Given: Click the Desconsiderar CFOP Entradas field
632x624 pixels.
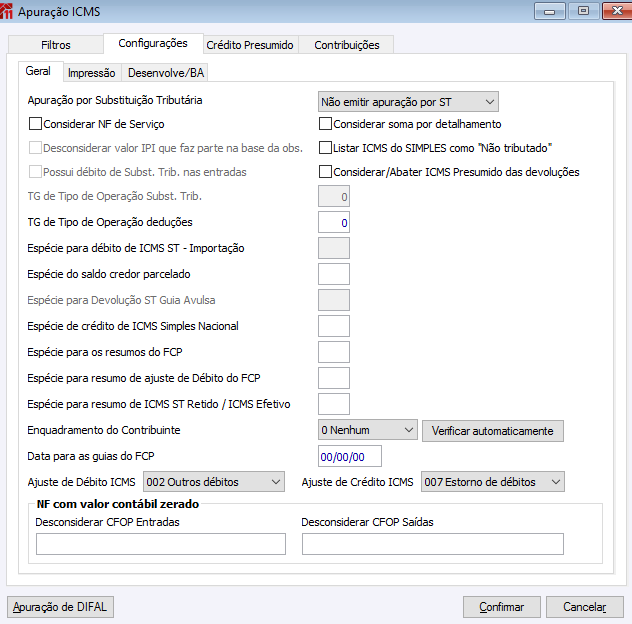Looking at the screenshot, I should 161,544.
